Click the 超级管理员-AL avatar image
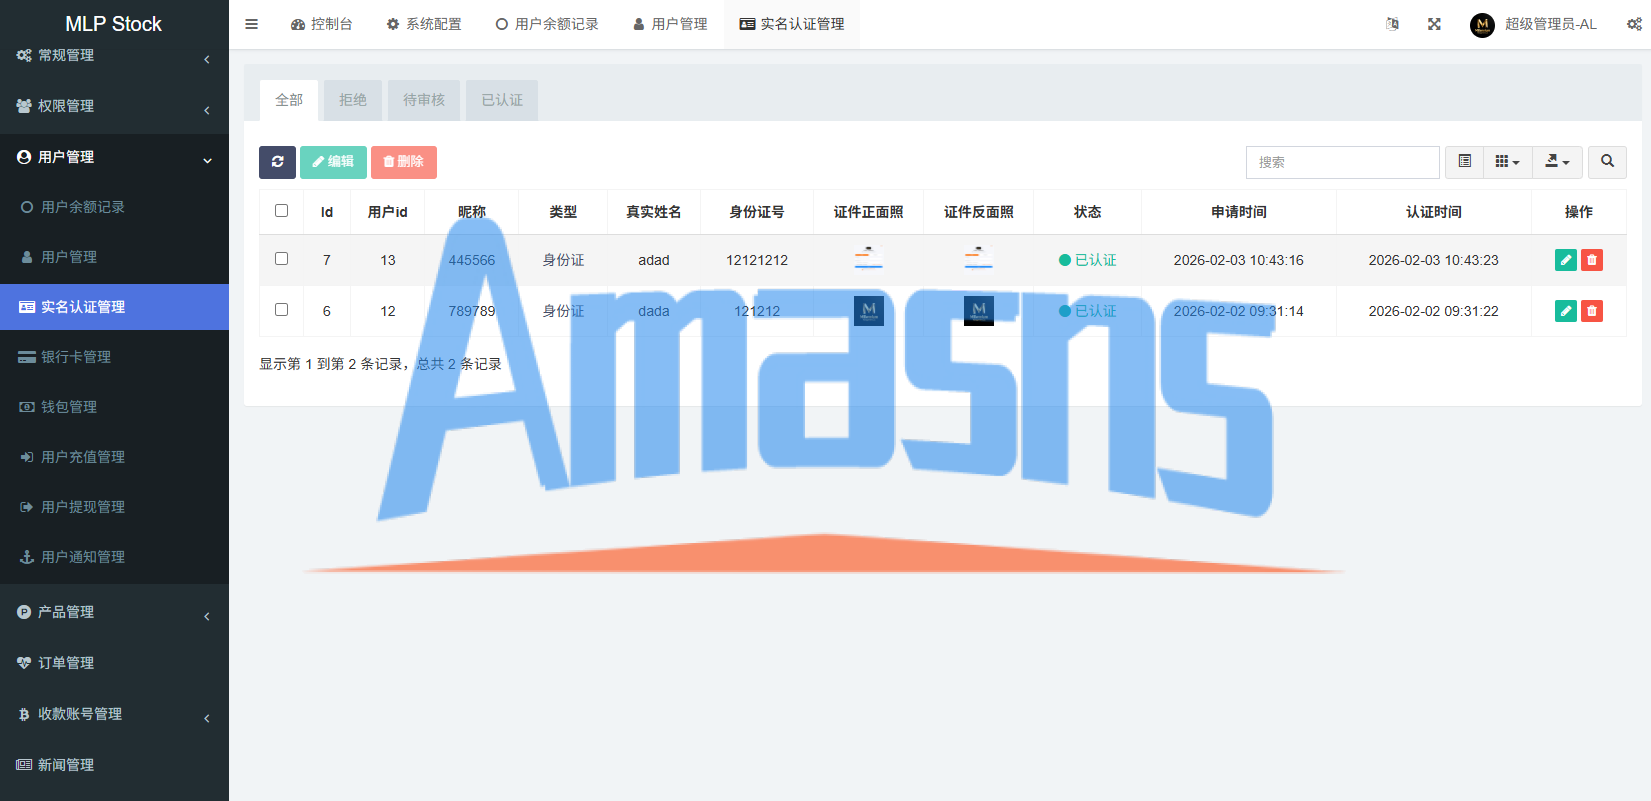This screenshot has height=801, width=1651. click(1482, 25)
